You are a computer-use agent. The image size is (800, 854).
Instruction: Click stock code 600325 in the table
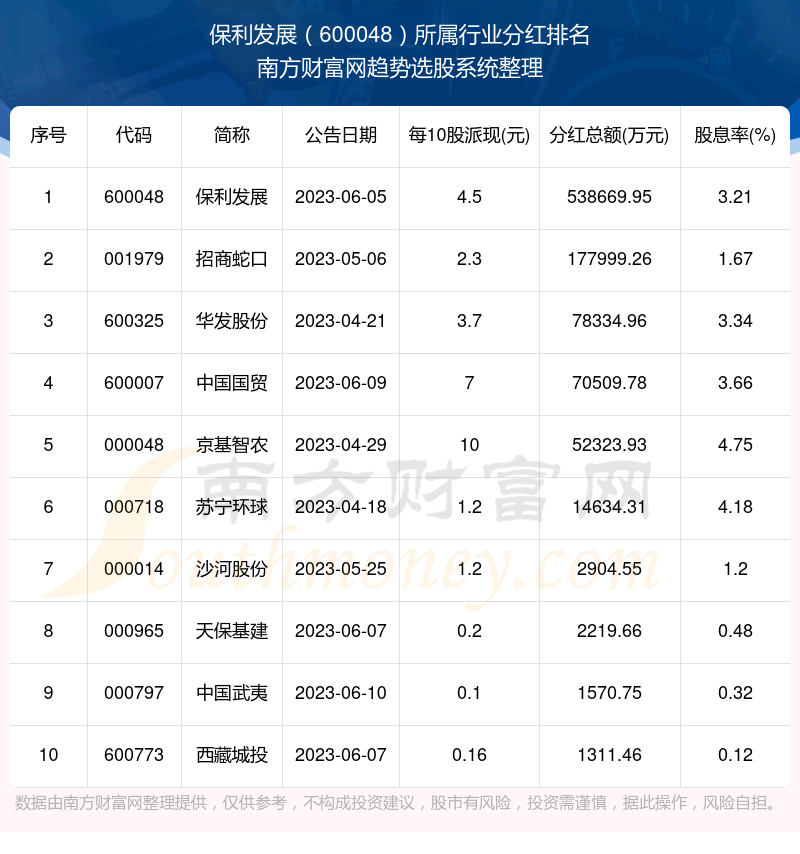point(134,321)
